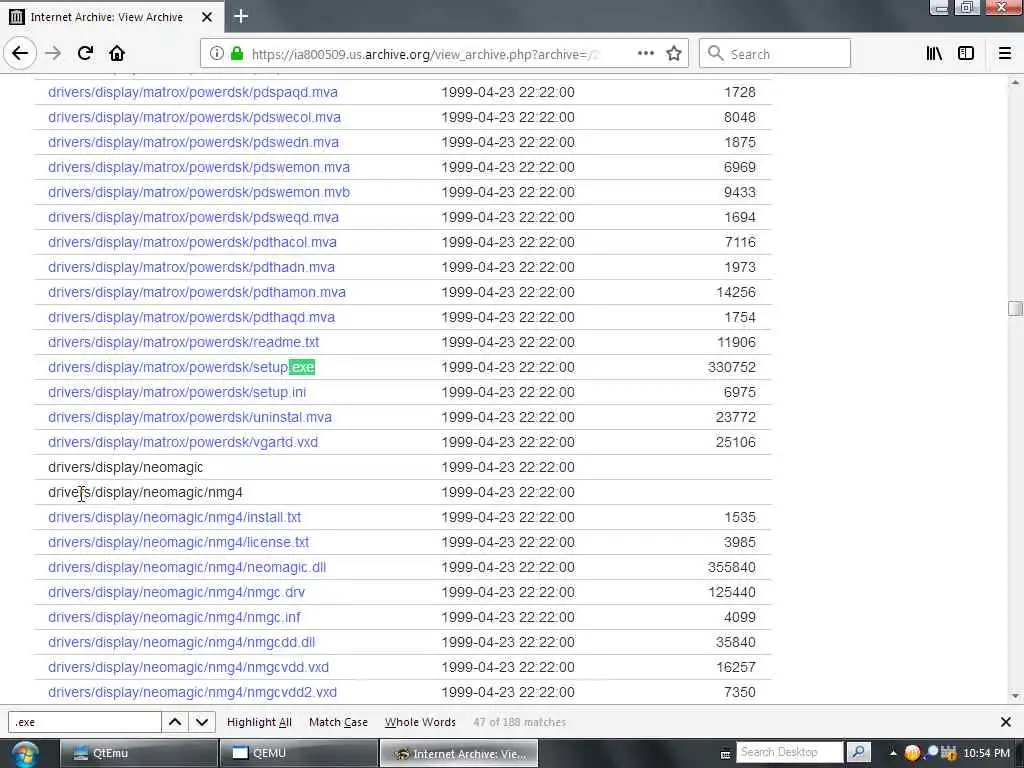
Task: Switch to QtEmu taskbar window
Action: point(138,753)
